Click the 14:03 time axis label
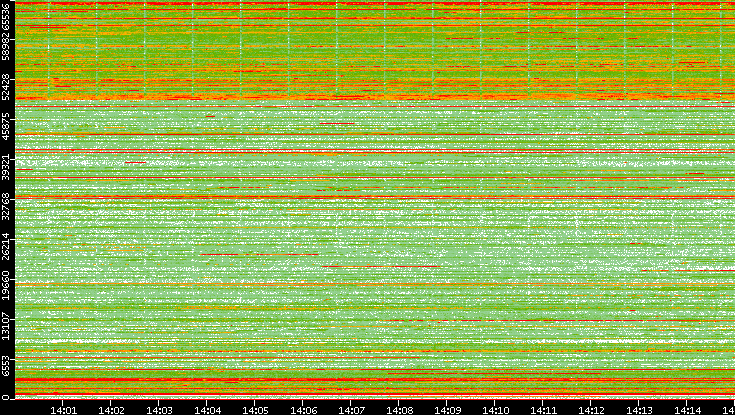The image size is (735, 415). 159,410
